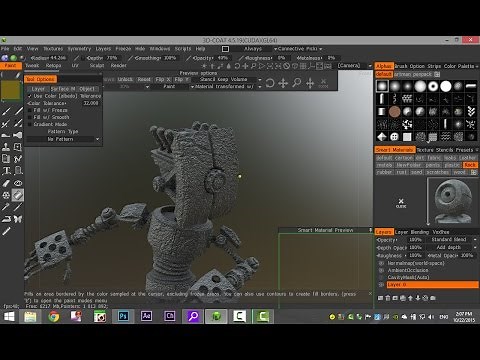The height and width of the screenshot is (360, 480).
Task: Open the File menu
Action: click(x=5, y=49)
